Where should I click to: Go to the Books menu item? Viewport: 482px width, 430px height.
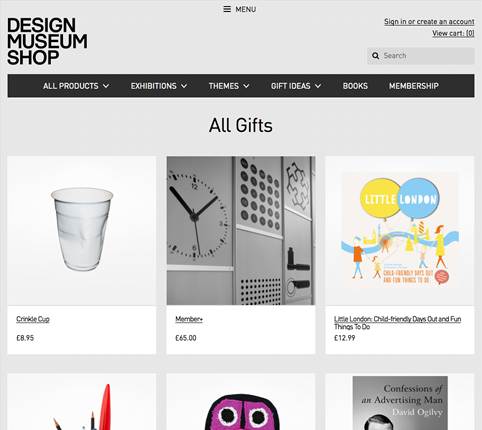pyautogui.click(x=355, y=86)
